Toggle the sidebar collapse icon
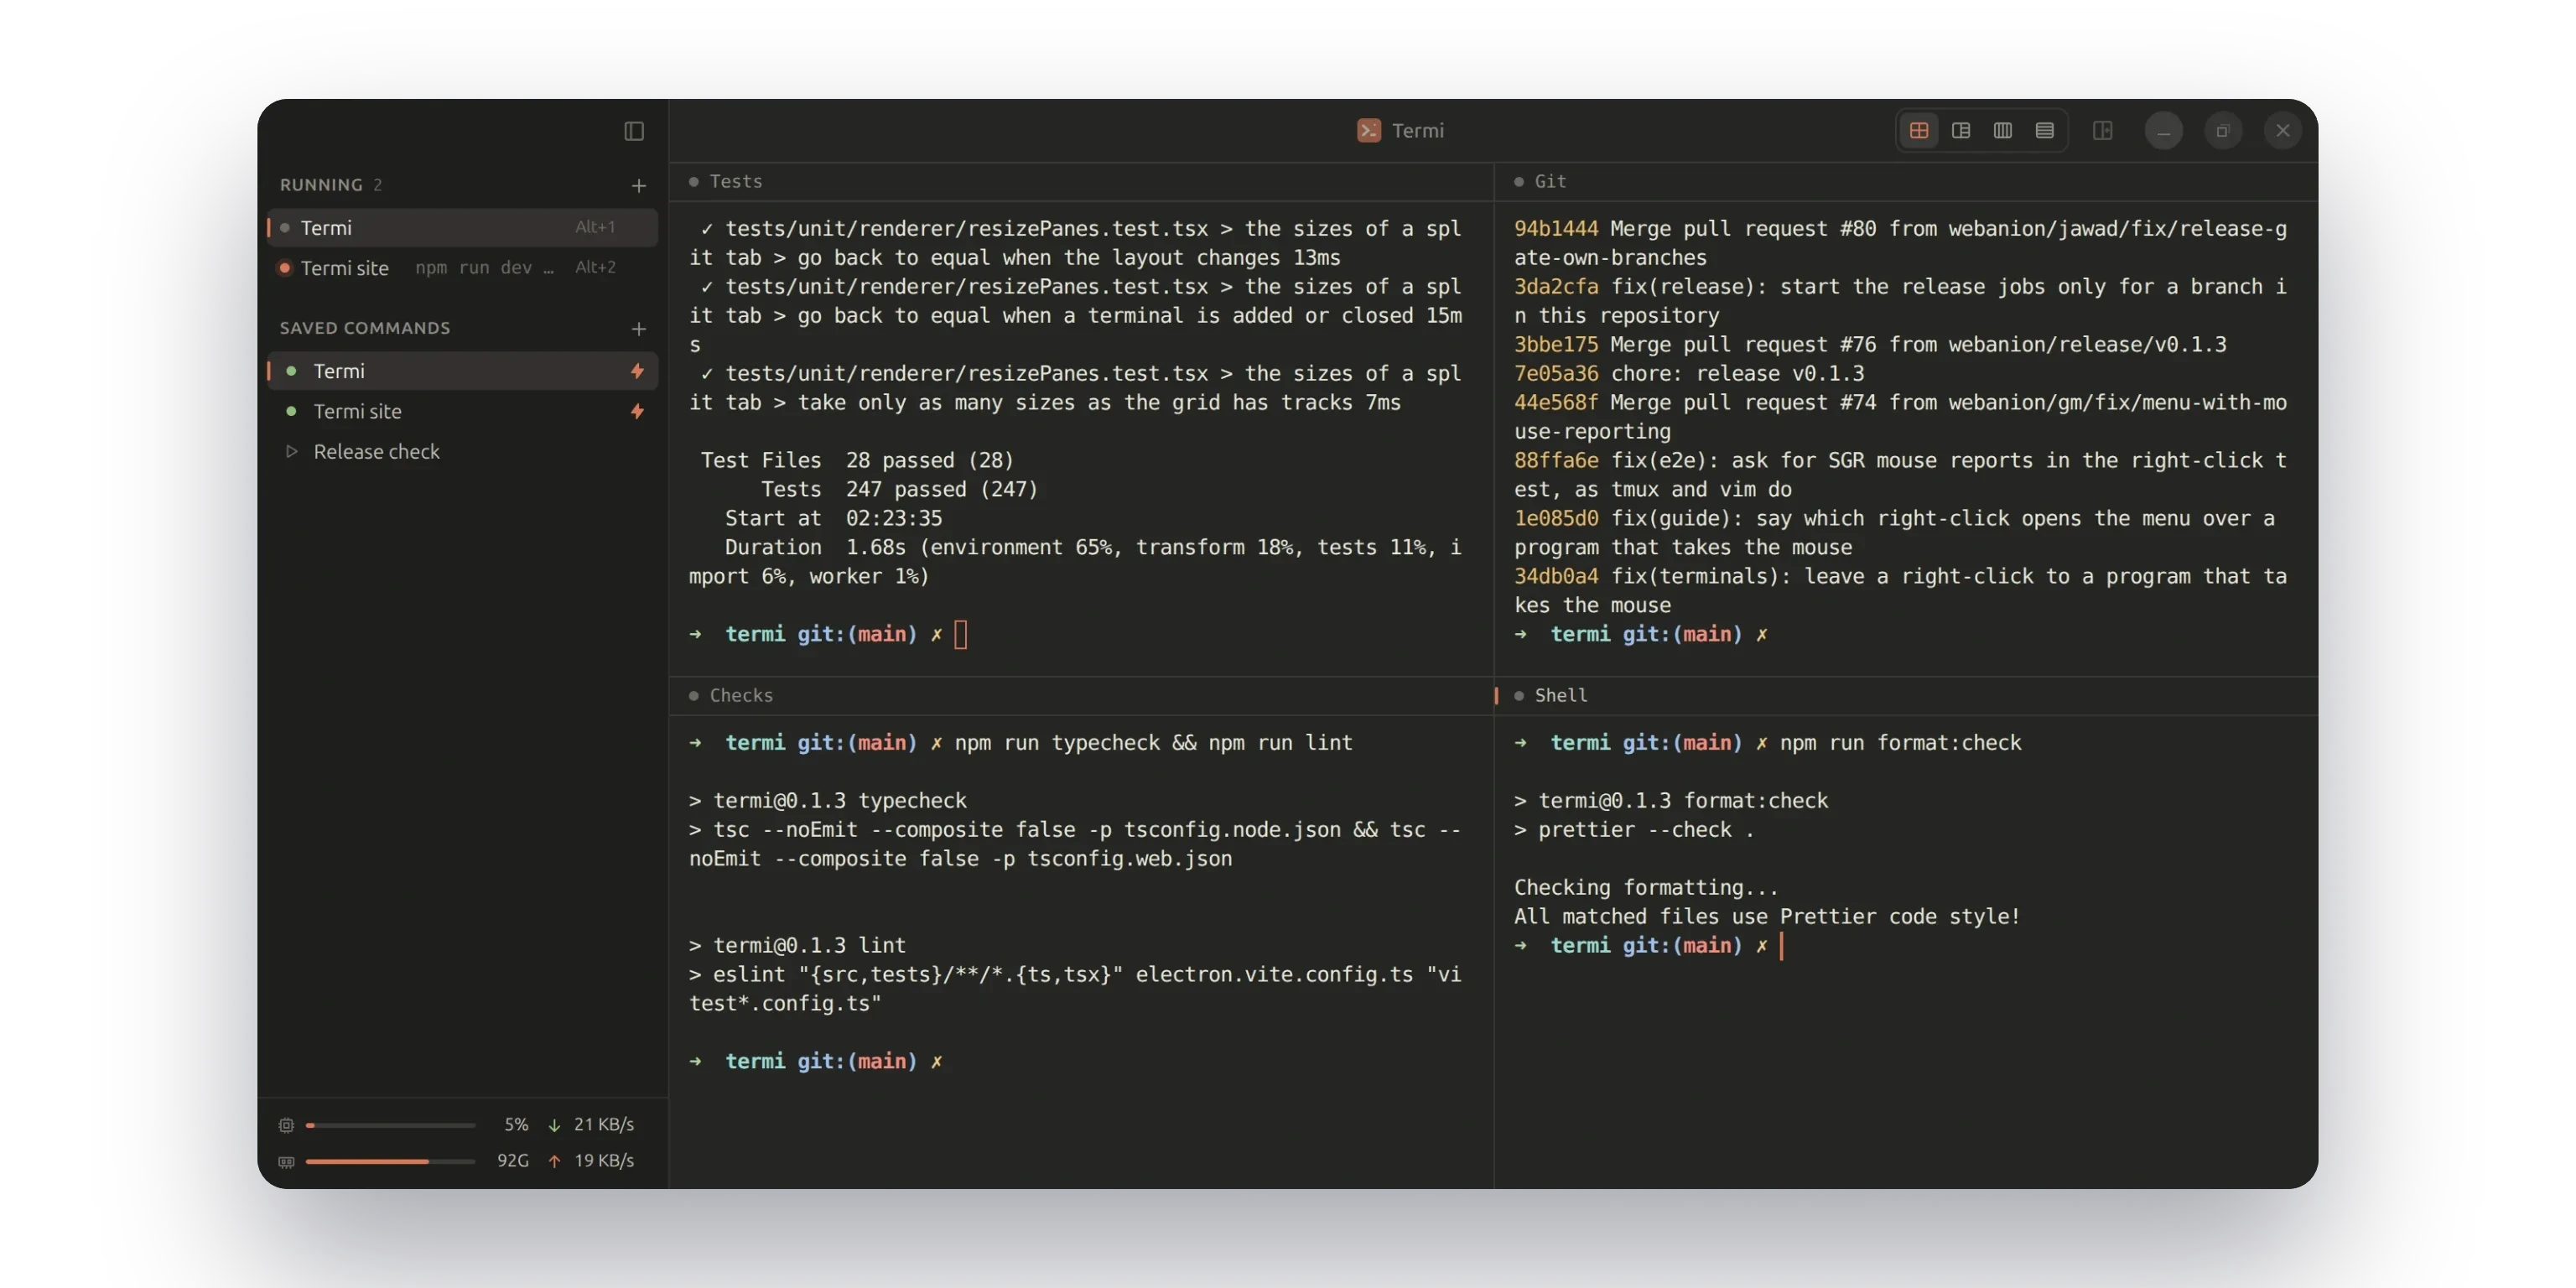Screen dimensions: 2576x1288 point(634,131)
